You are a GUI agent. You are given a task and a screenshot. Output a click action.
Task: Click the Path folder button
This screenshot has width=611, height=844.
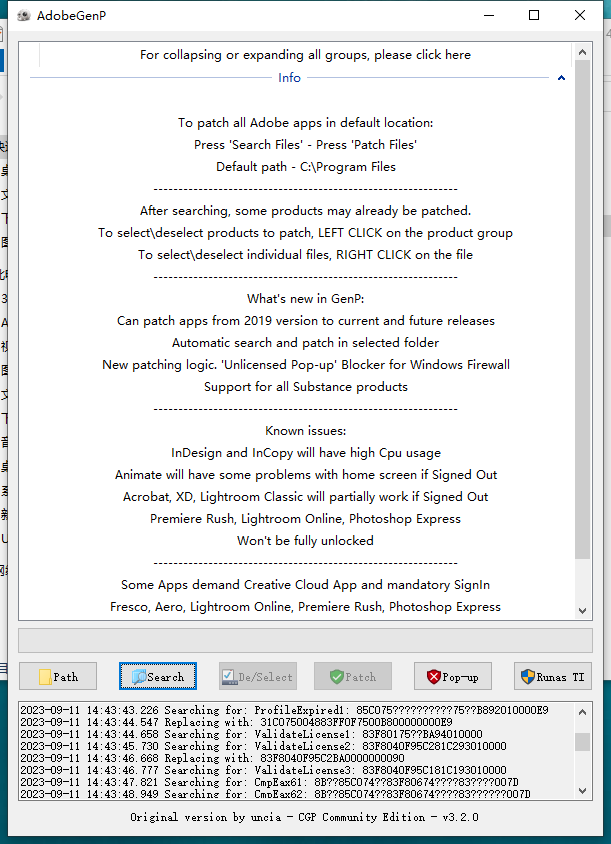coord(58,677)
